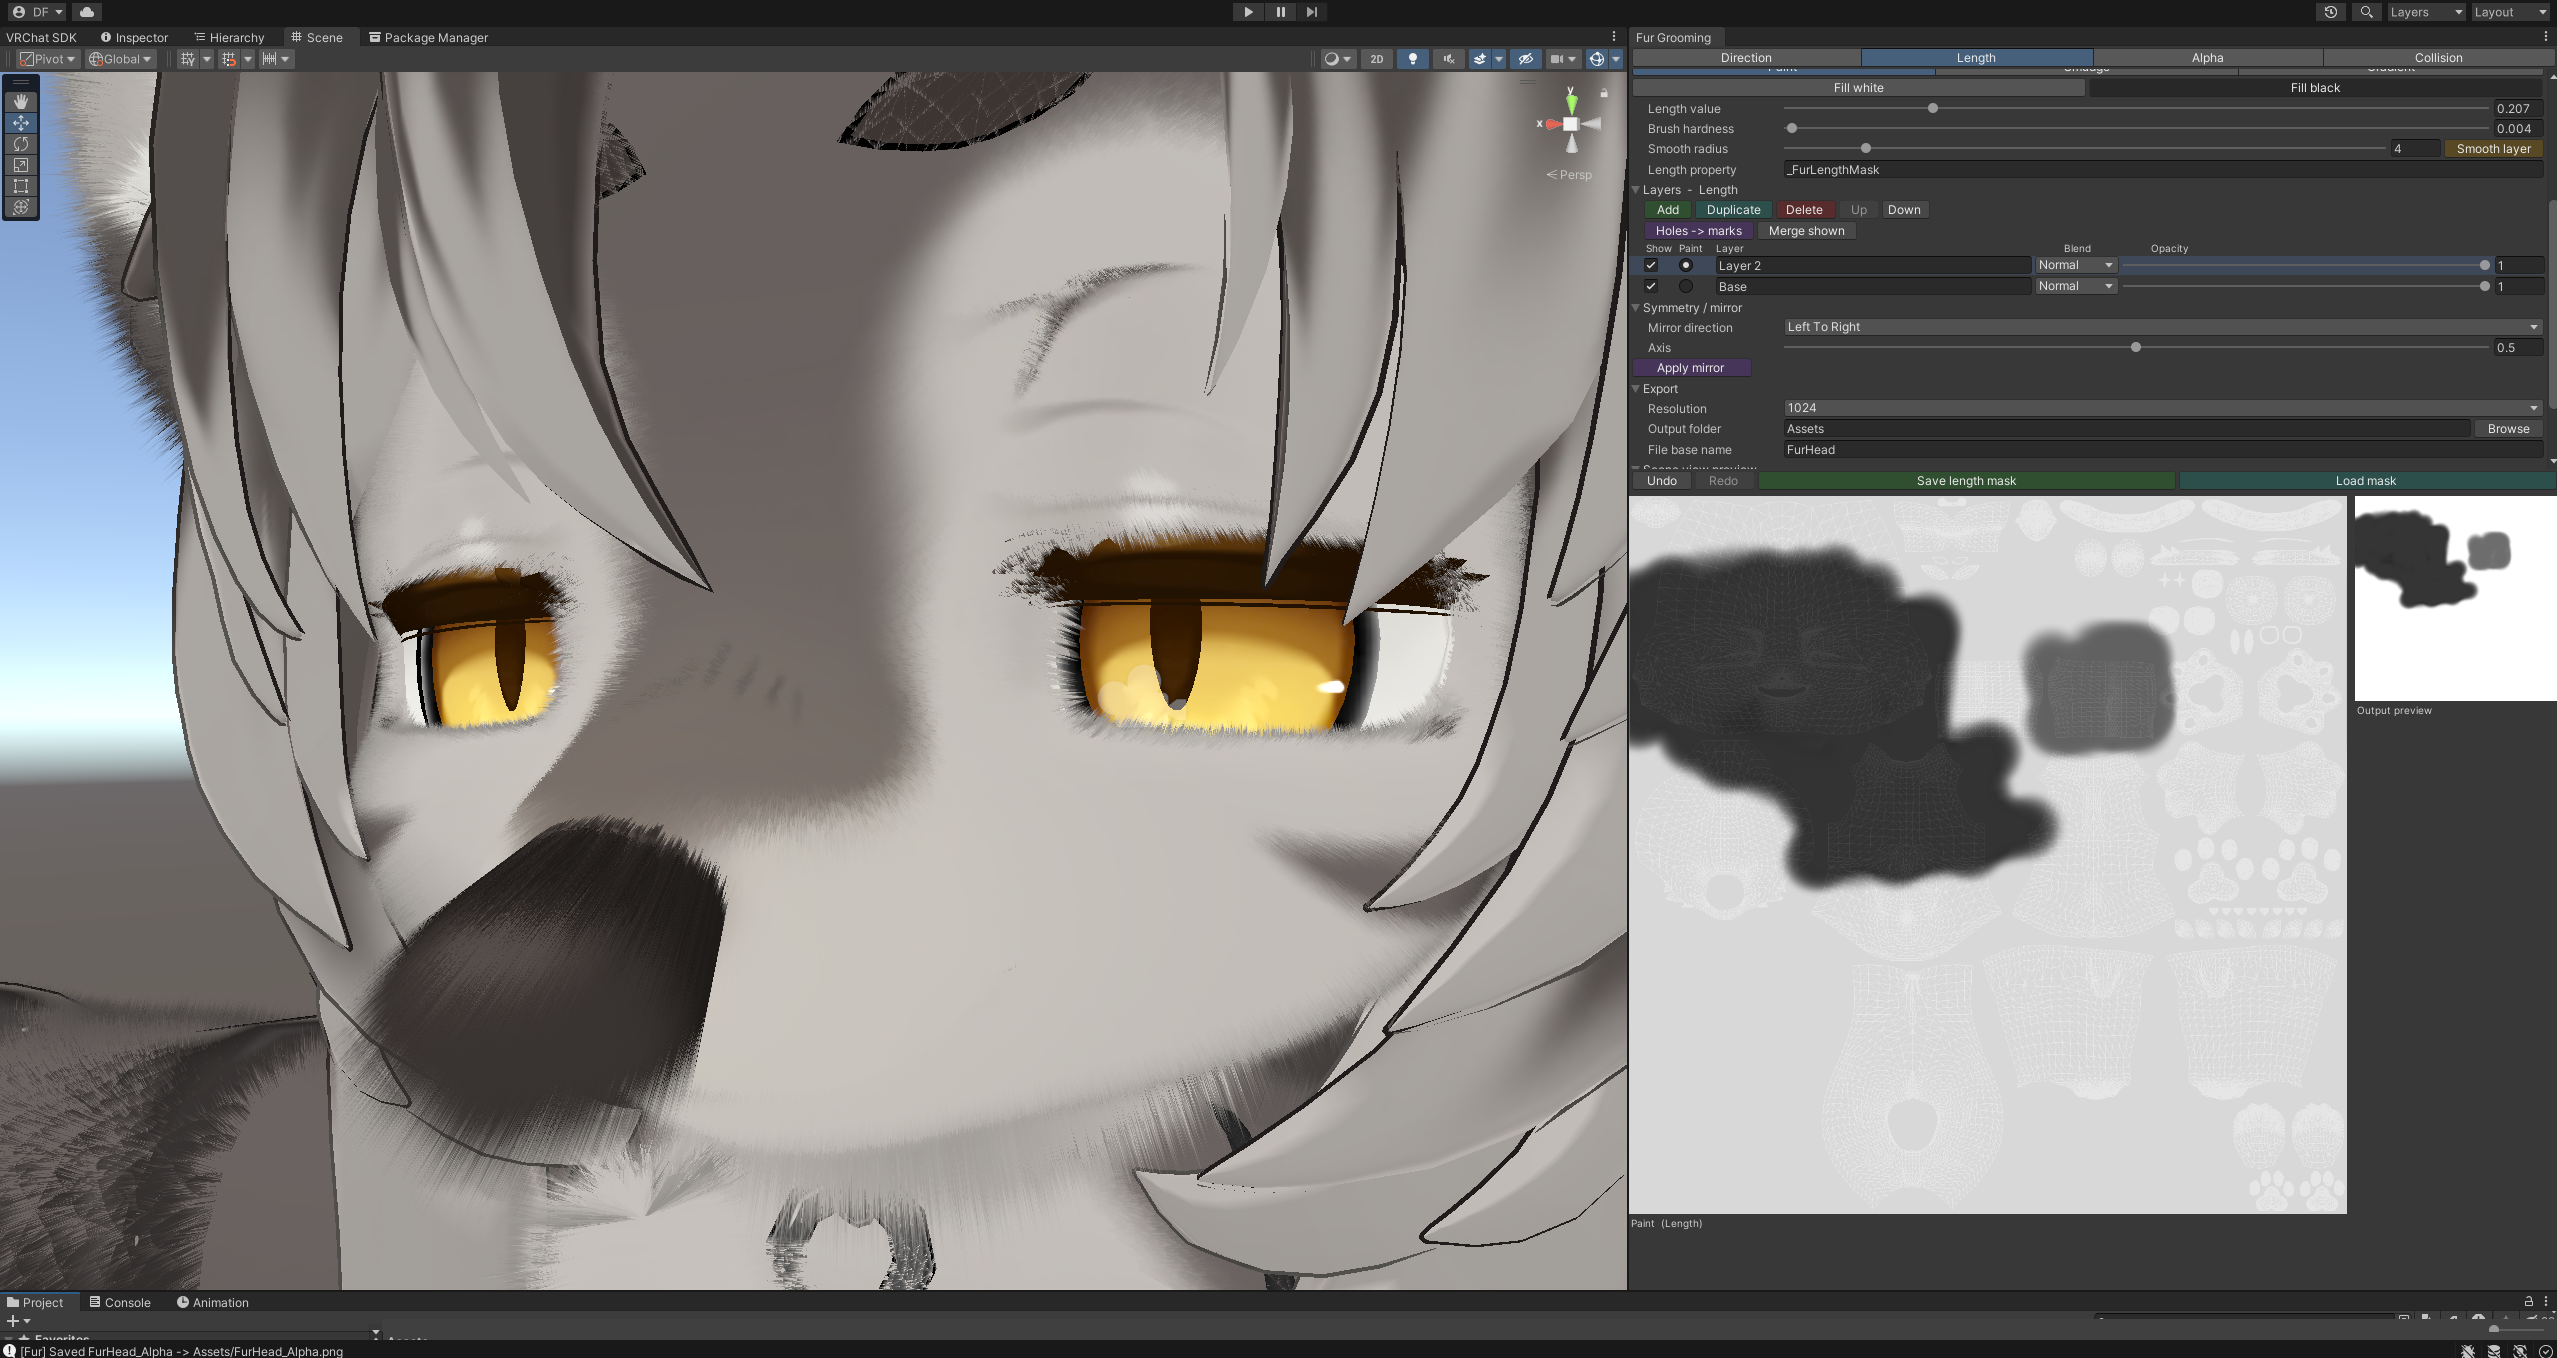Click Save length mask button
Image resolution: width=2557 pixels, height=1358 pixels.
[x=1966, y=481]
